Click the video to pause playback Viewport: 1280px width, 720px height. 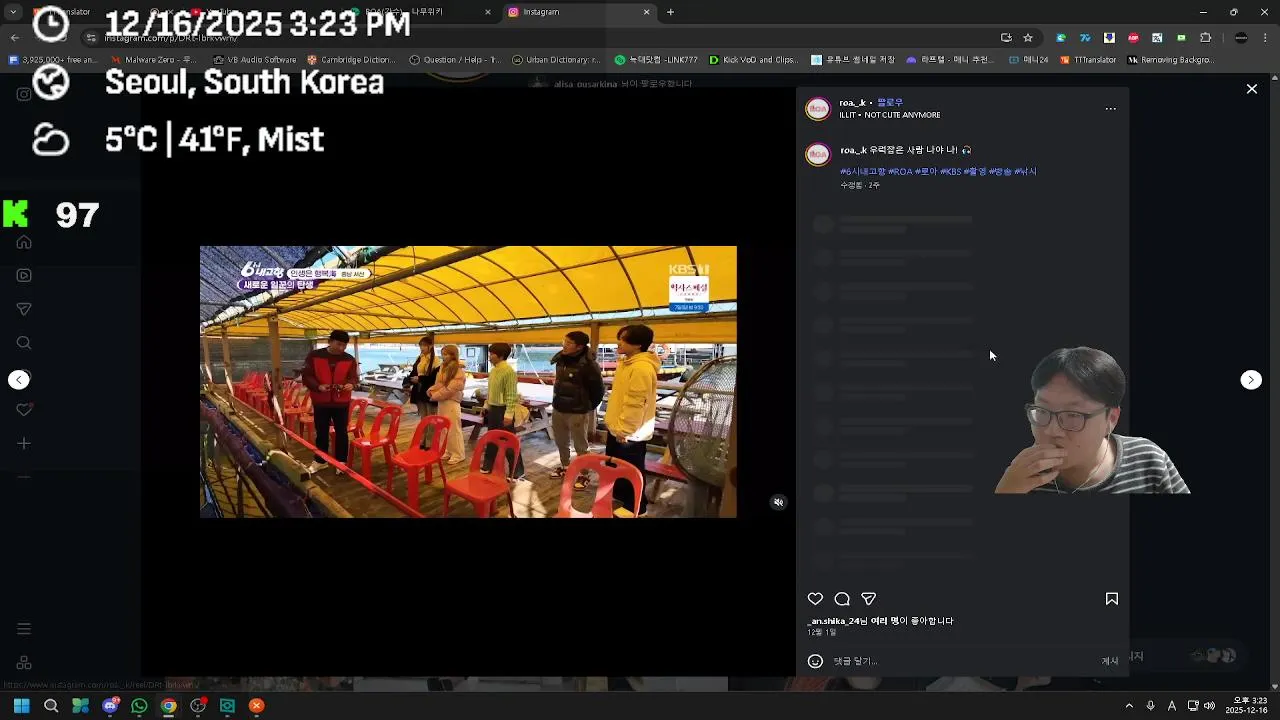468,382
